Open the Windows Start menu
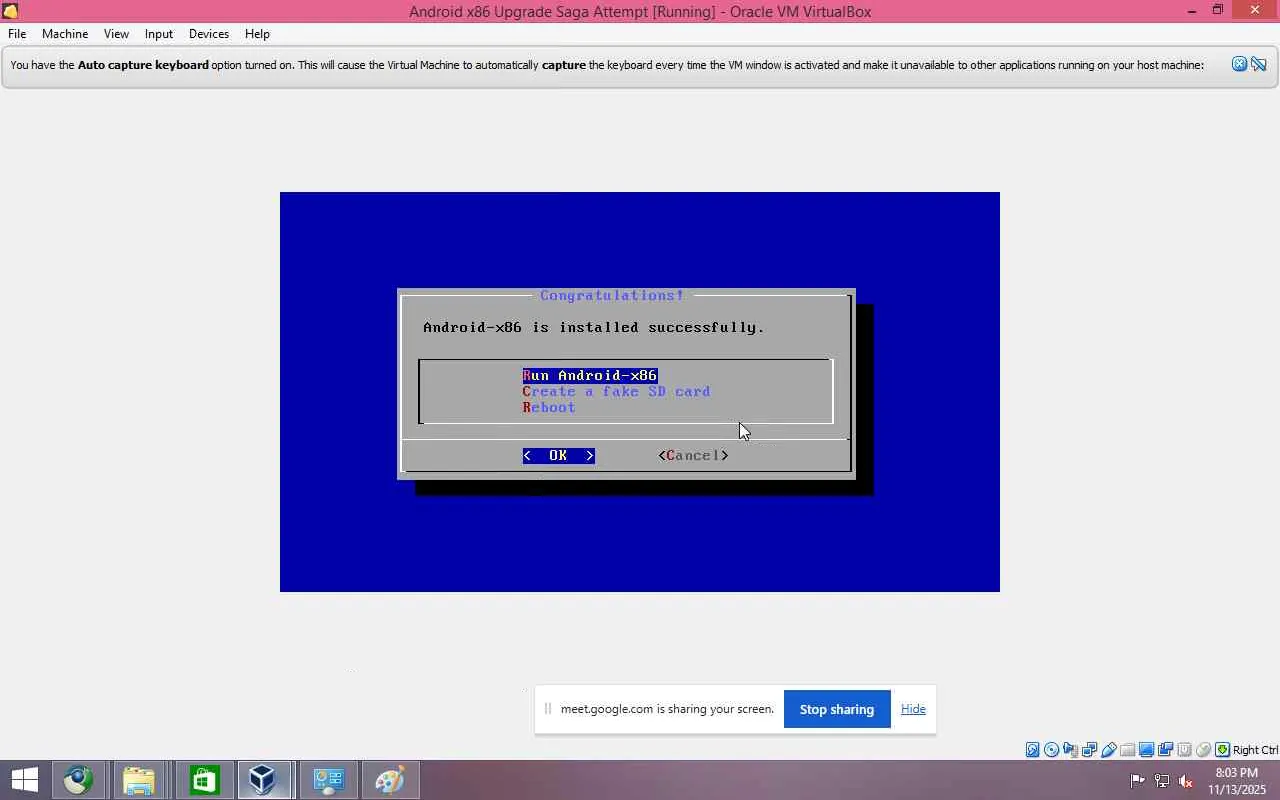This screenshot has width=1280, height=800. coord(25,780)
